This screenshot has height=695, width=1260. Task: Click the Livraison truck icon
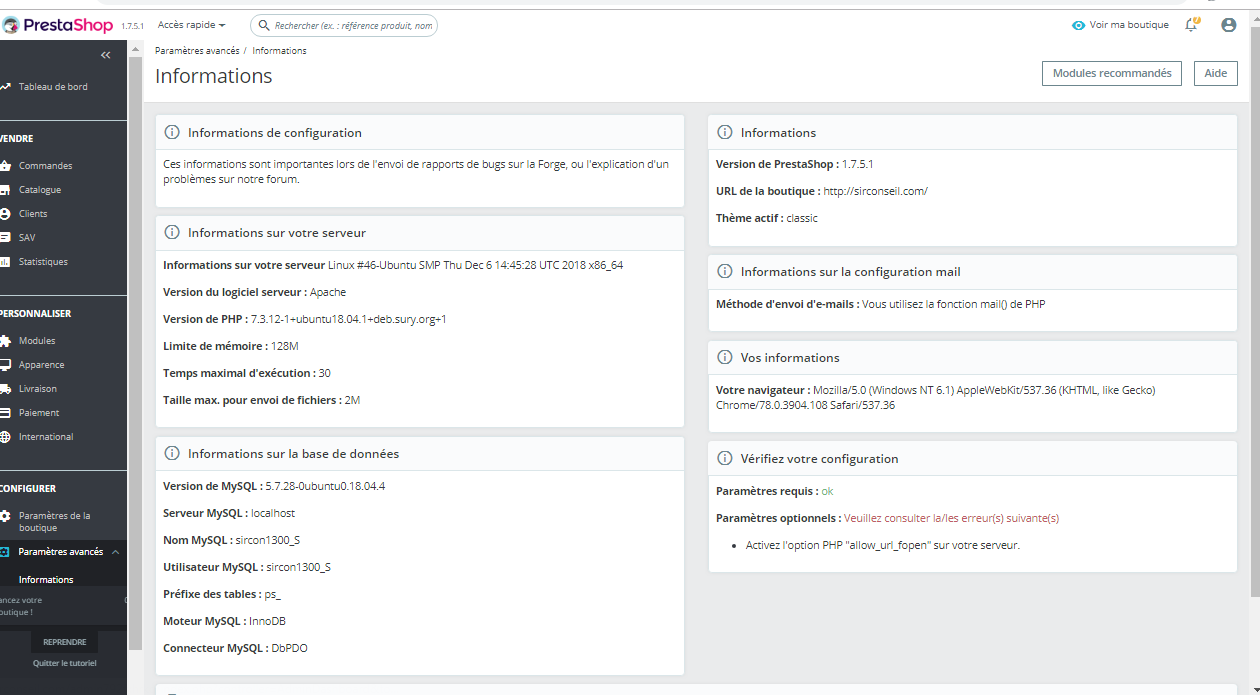[x=5, y=389]
